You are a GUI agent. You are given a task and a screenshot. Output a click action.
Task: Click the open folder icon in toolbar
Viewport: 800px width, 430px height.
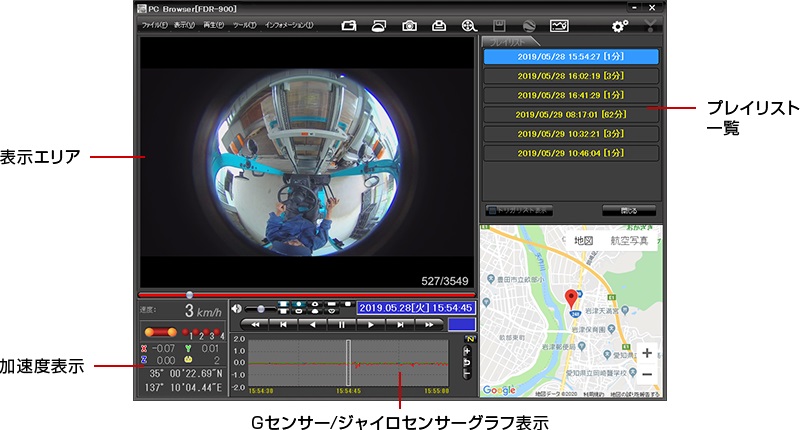348,25
